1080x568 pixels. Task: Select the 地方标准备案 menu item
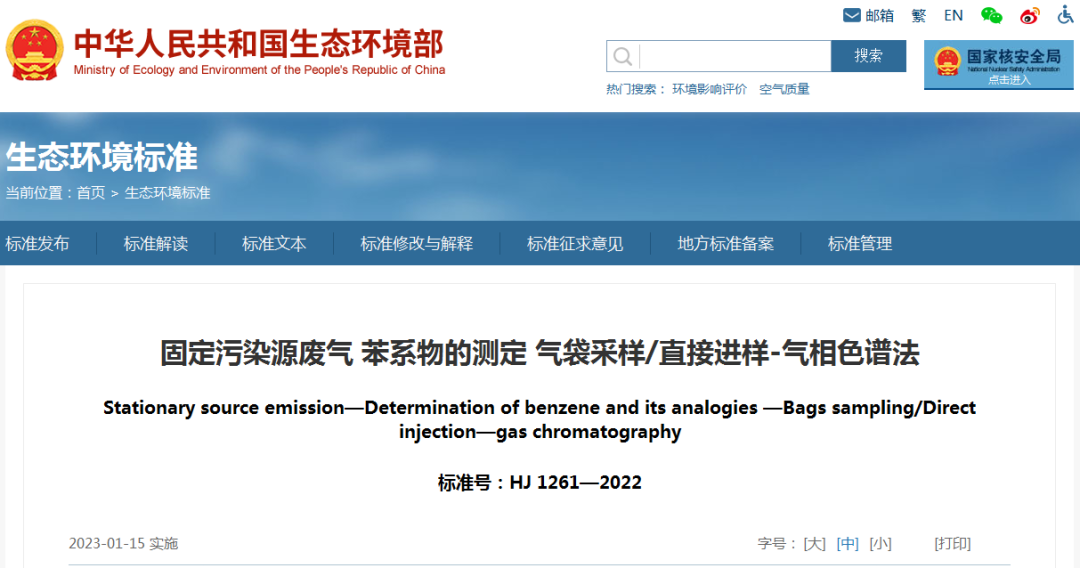pyautogui.click(x=725, y=244)
